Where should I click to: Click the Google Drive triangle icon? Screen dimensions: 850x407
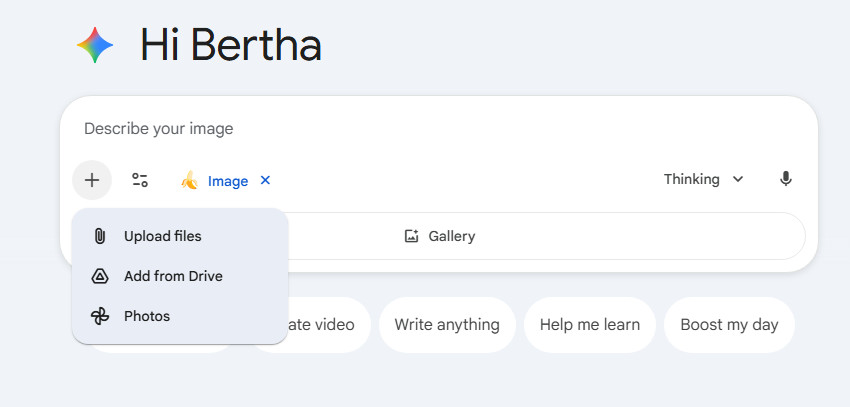coord(100,276)
